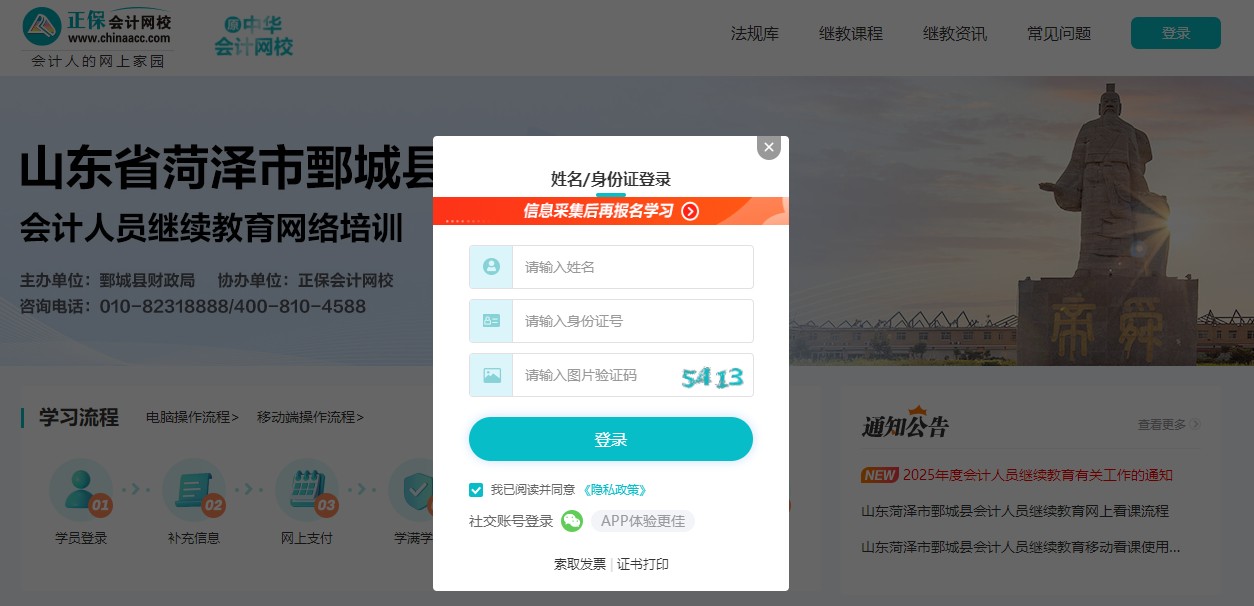Click the 学员登录 step 01 icon
This screenshot has width=1254, height=606.
81,489
